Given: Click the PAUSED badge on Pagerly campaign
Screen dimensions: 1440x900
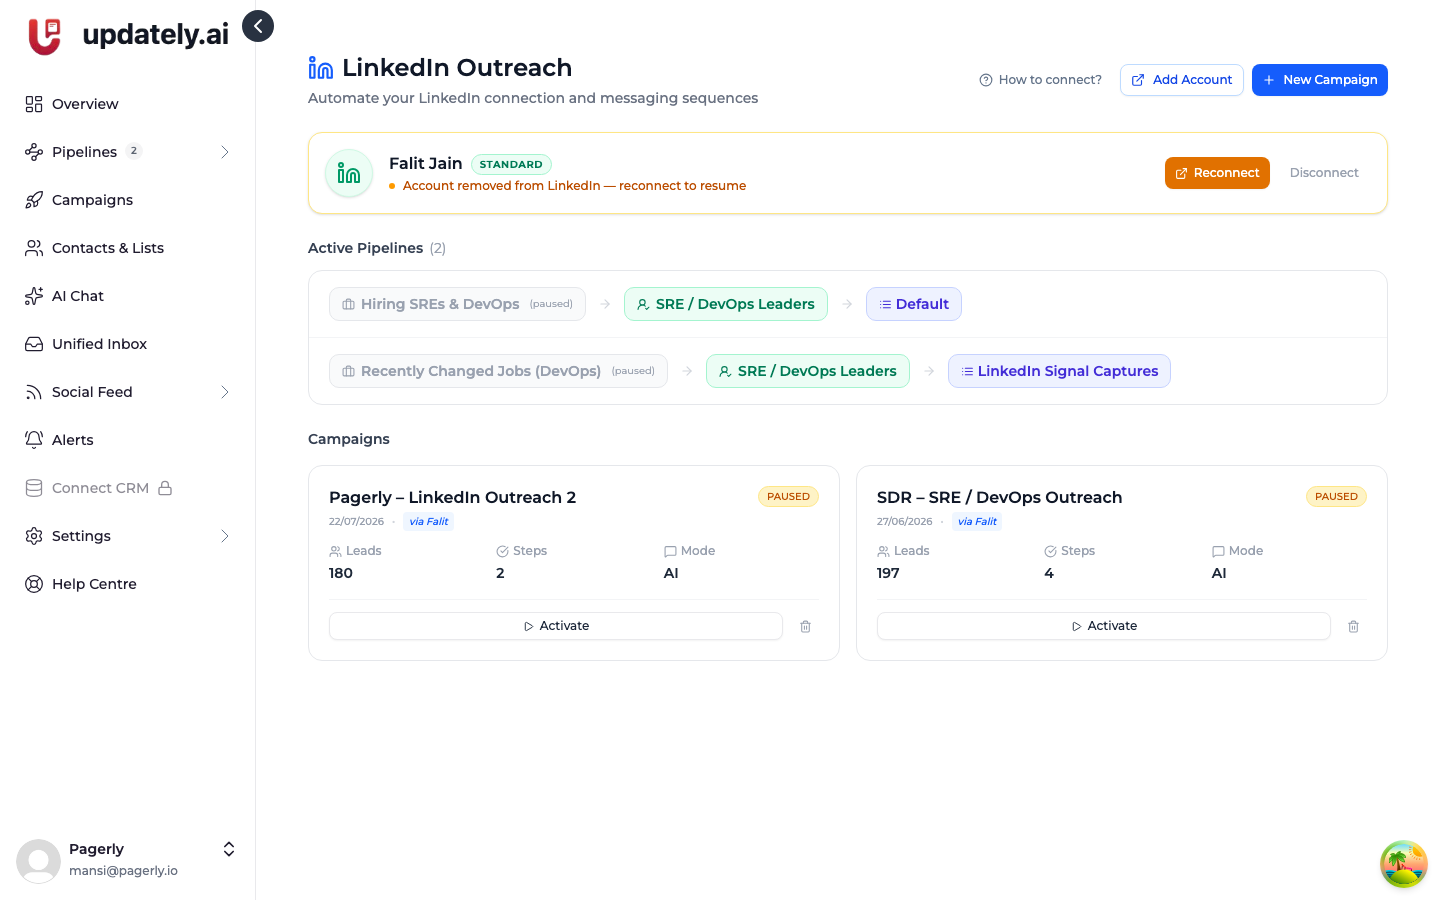Looking at the screenshot, I should pos(788,497).
